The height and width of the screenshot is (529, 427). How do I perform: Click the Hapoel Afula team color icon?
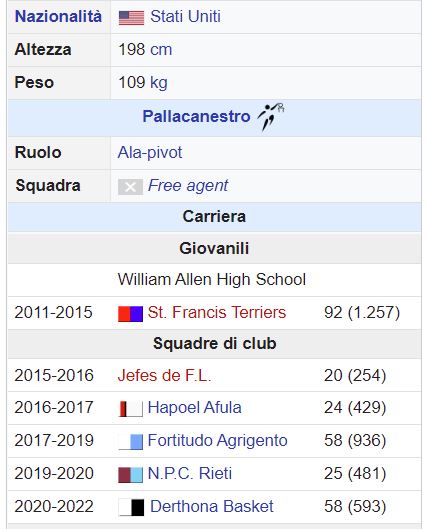[130, 408]
